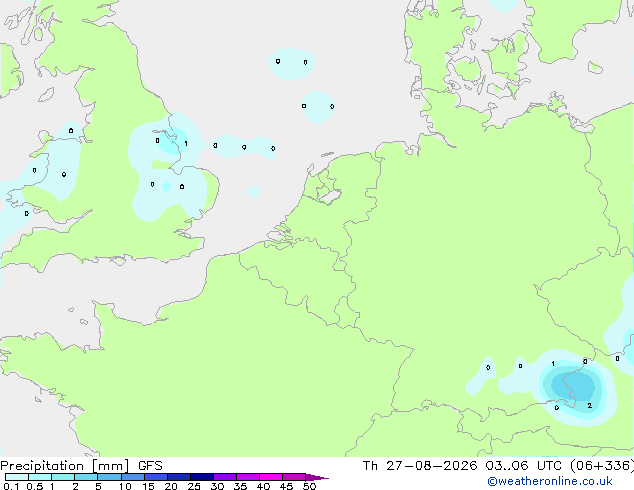Image resolution: width=634 pixels, height=490 pixels.
Task: Select the purple swatch between 30 and 35
Action: [x=225, y=477]
